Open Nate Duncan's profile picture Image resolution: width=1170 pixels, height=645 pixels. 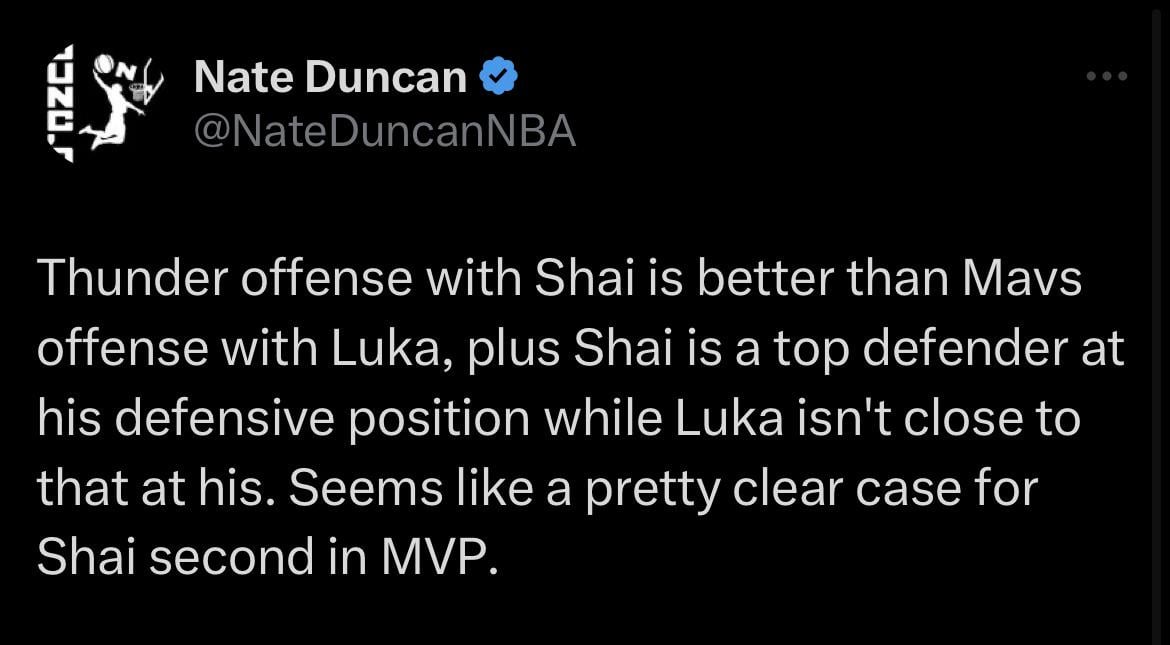coord(105,100)
